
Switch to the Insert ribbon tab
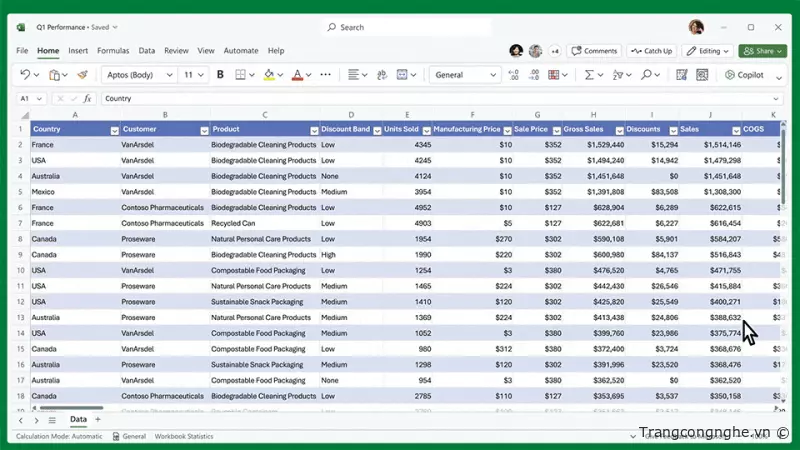[x=78, y=50]
